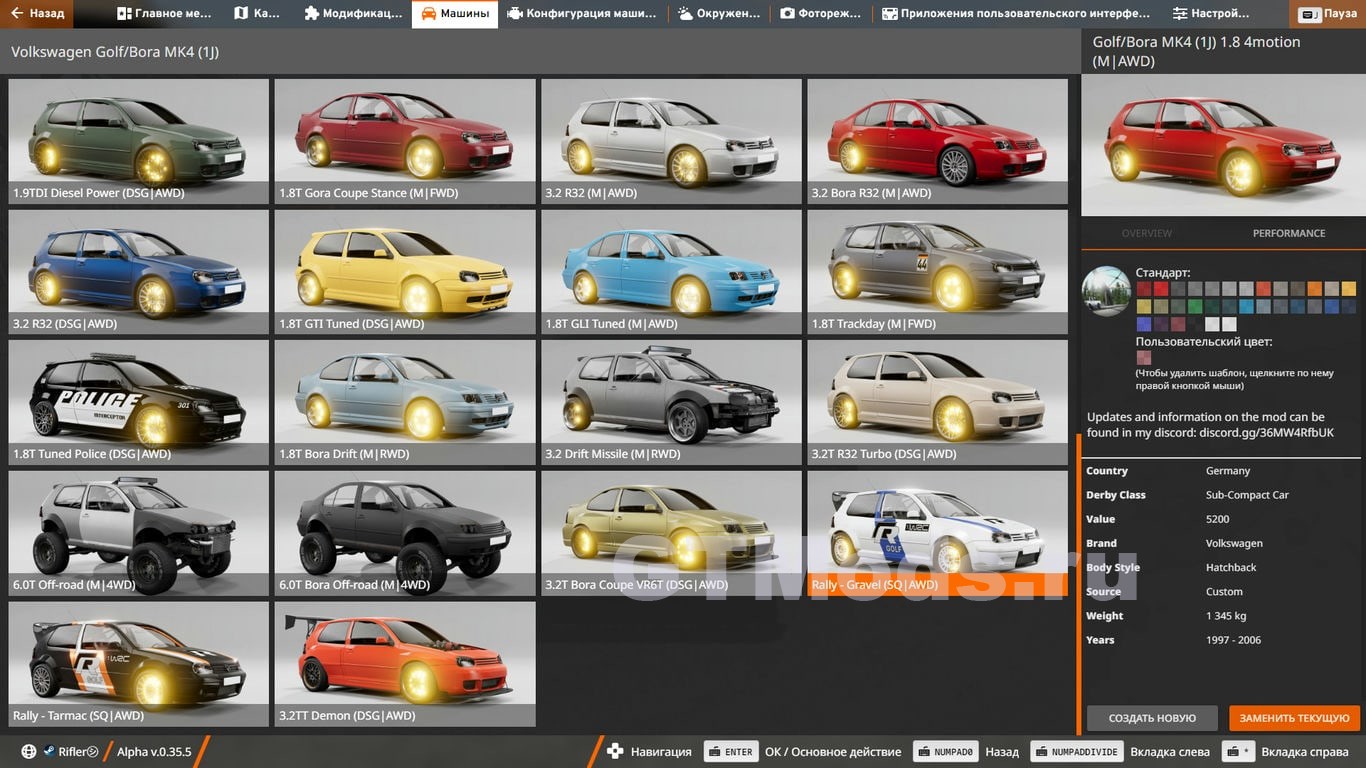Go back with the Назад arrow button
The height and width of the screenshot is (768, 1366).
tap(38, 14)
